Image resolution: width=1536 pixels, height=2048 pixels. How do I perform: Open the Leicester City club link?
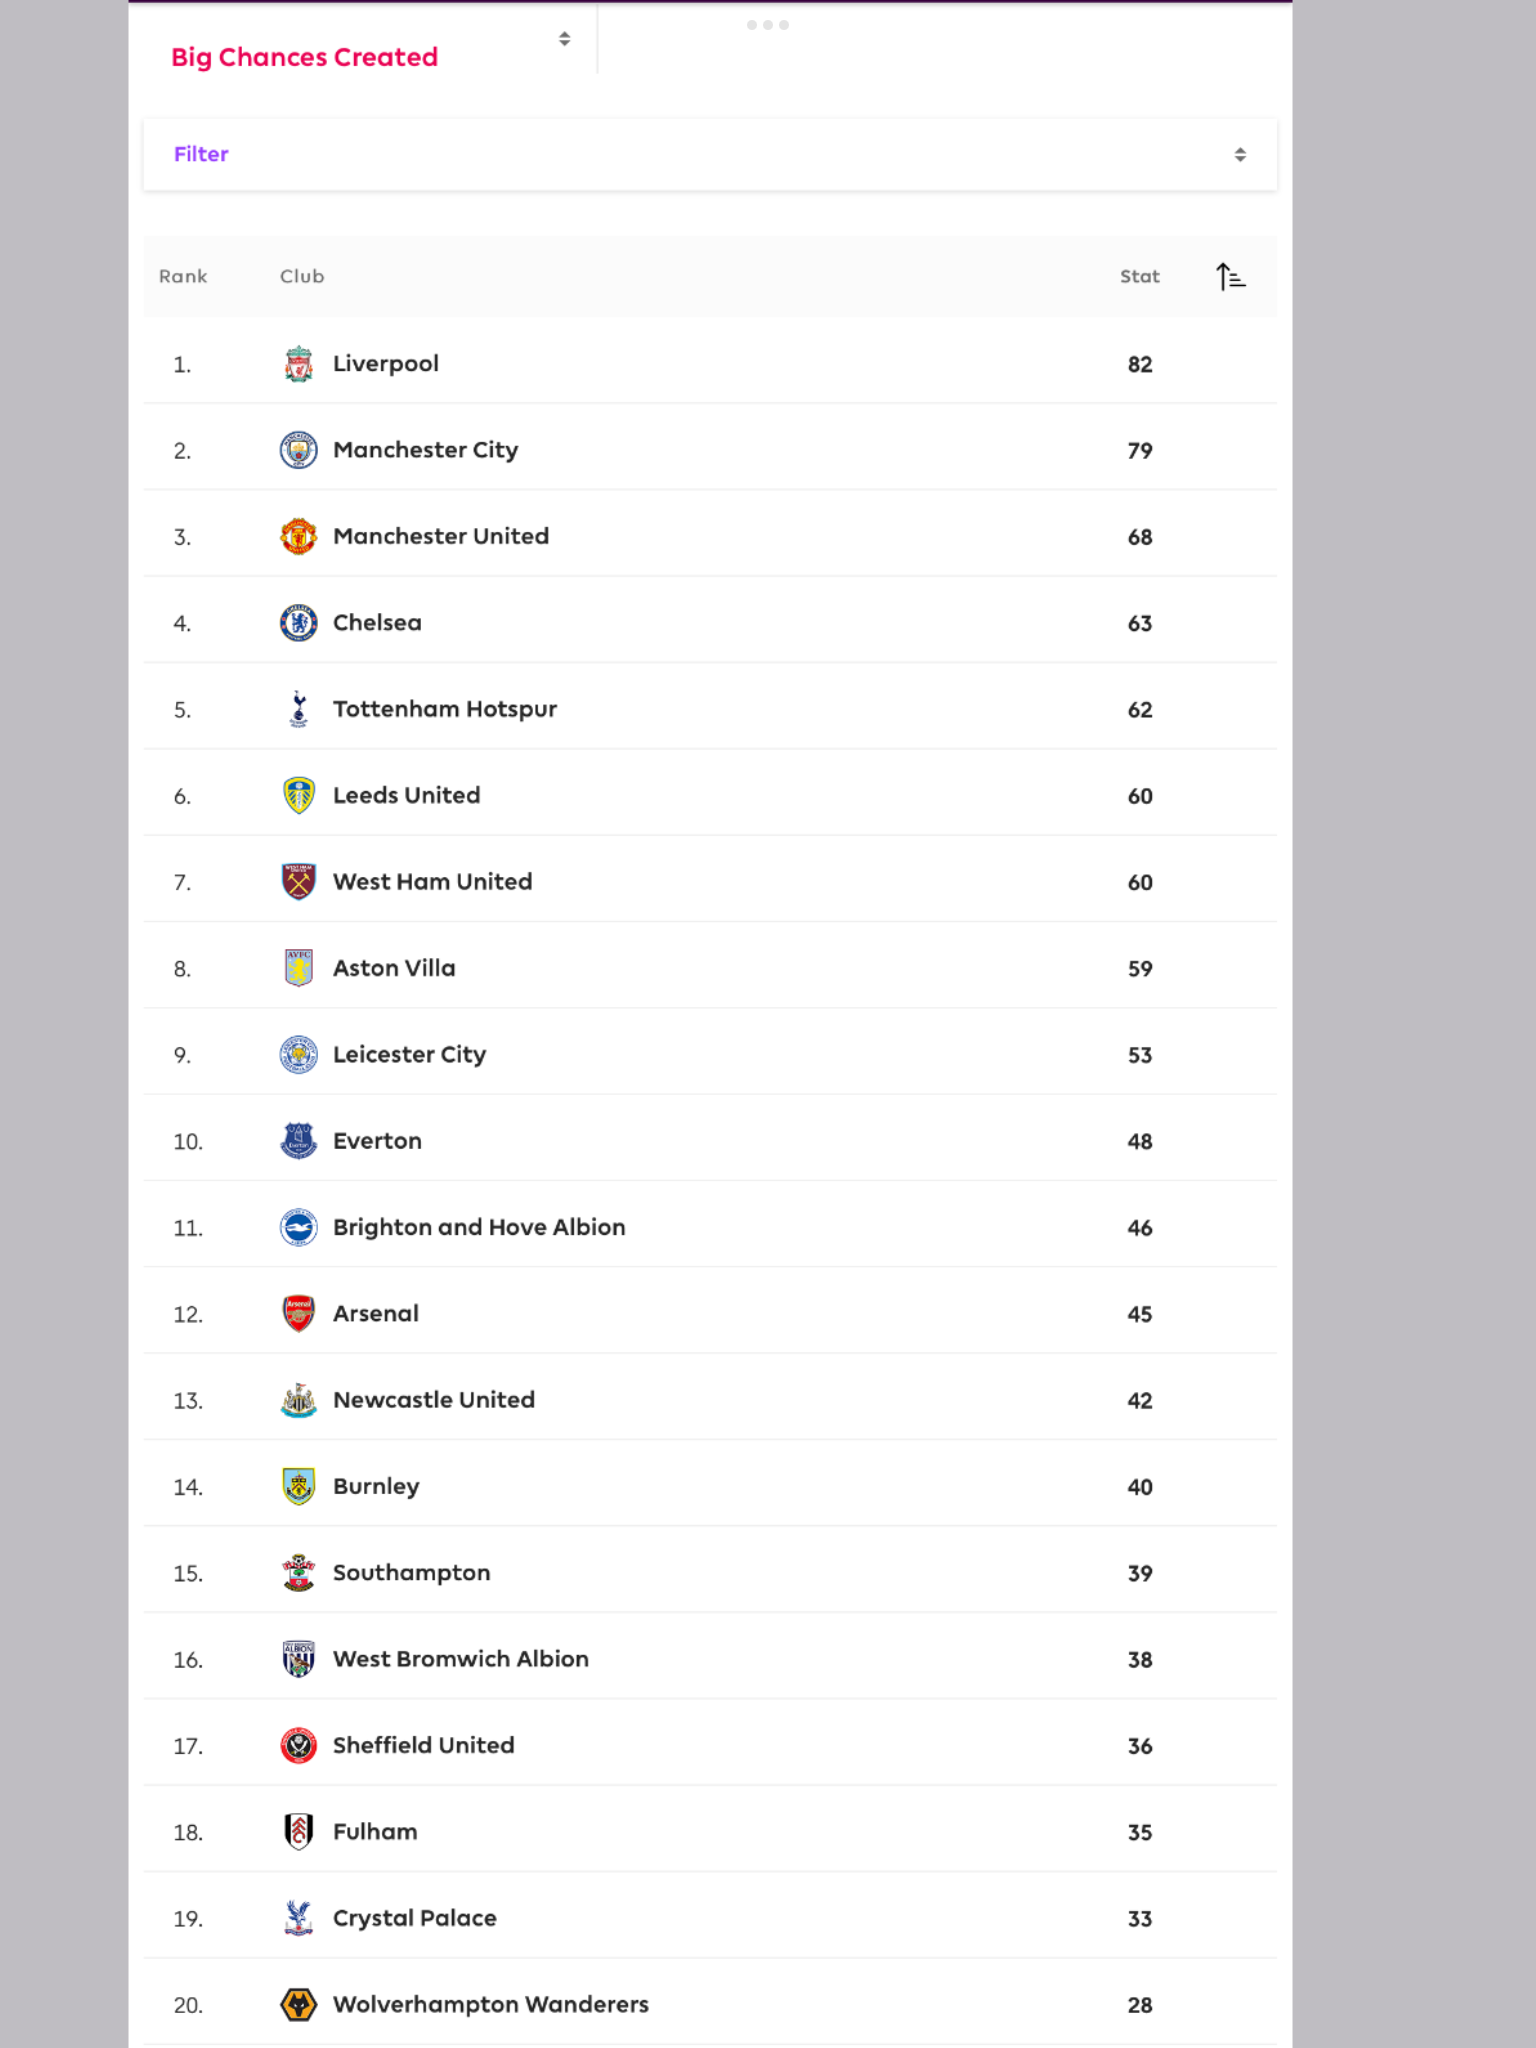(409, 1055)
